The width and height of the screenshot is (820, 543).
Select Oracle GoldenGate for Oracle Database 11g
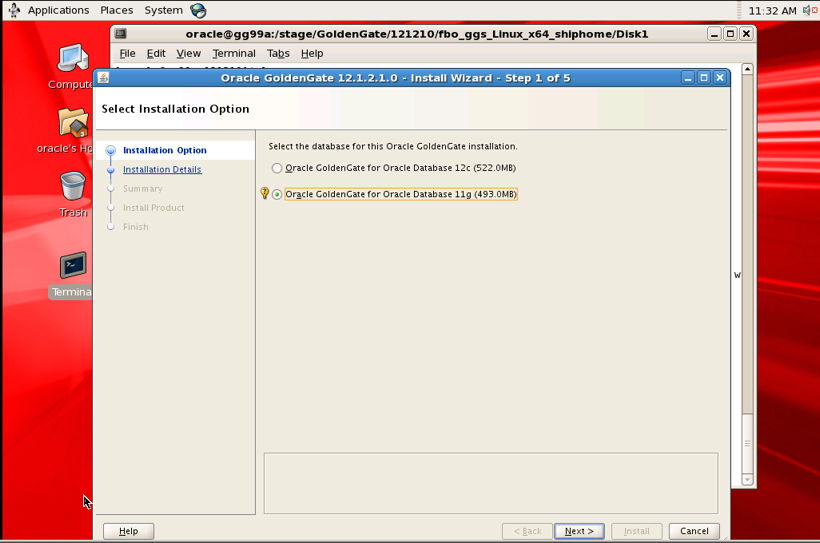(x=277, y=195)
